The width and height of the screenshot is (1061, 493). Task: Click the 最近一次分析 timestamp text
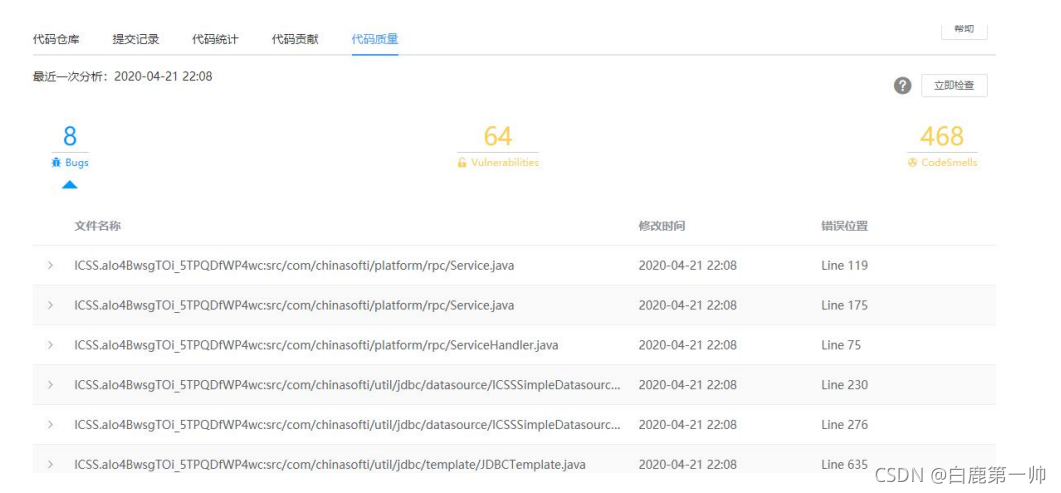click(122, 76)
